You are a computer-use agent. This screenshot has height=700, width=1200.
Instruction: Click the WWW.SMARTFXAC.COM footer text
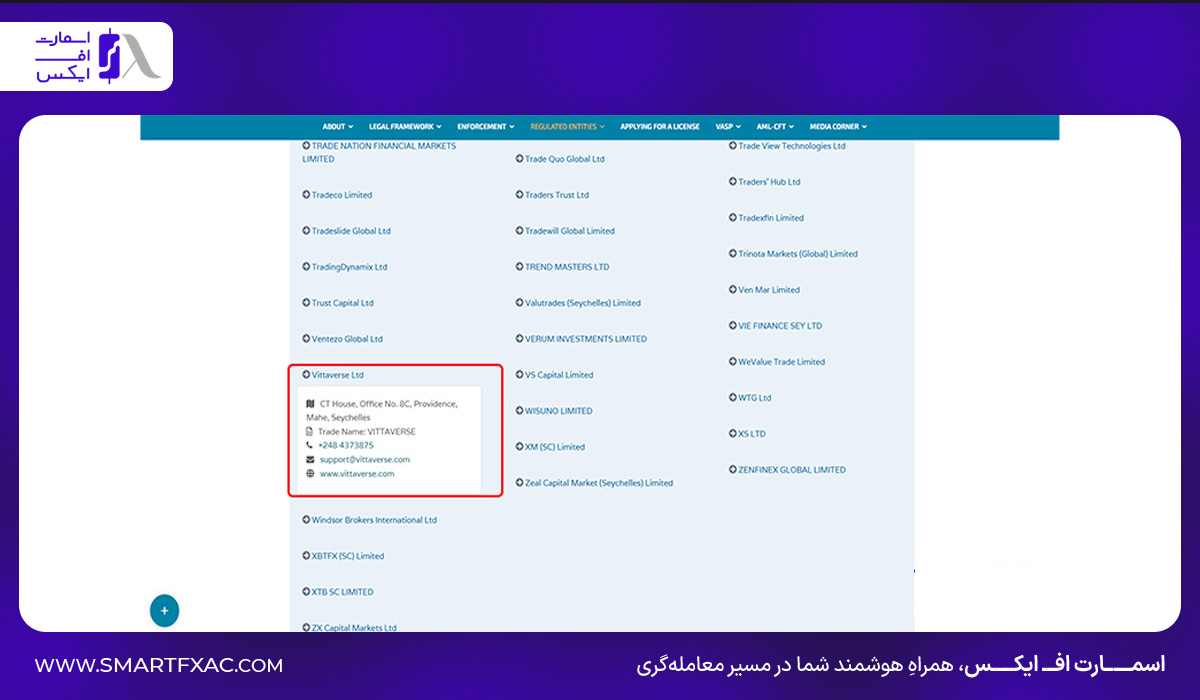[x=159, y=665]
